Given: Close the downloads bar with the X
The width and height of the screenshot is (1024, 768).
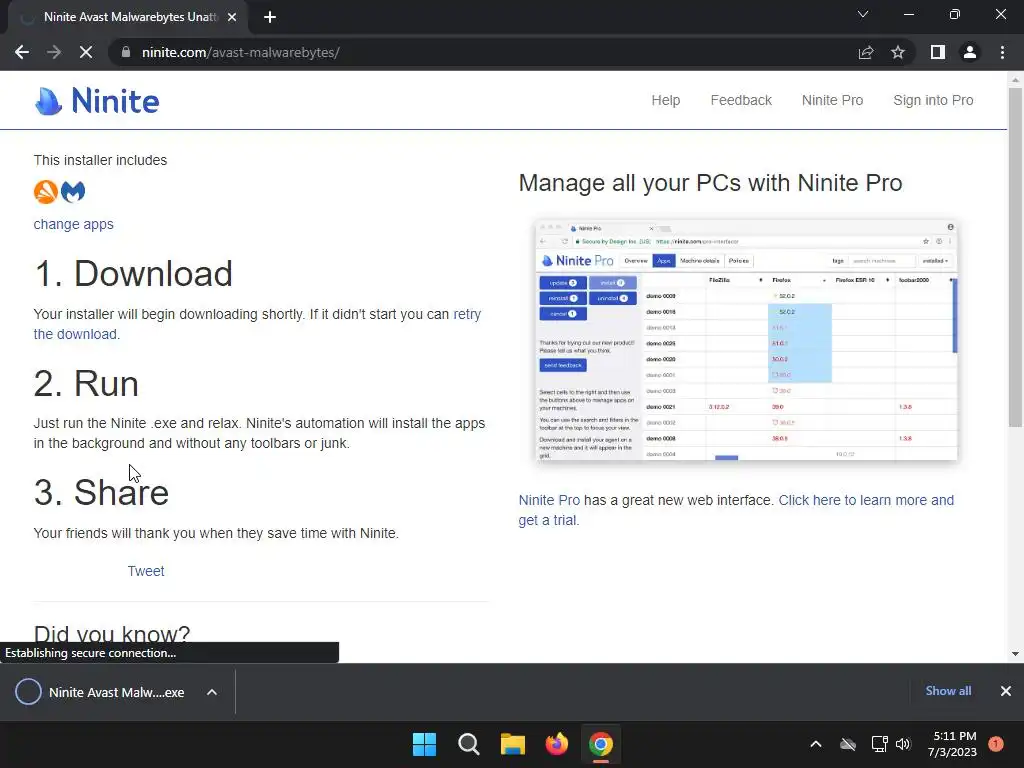Looking at the screenshot, I should (x=1006, y=691).
